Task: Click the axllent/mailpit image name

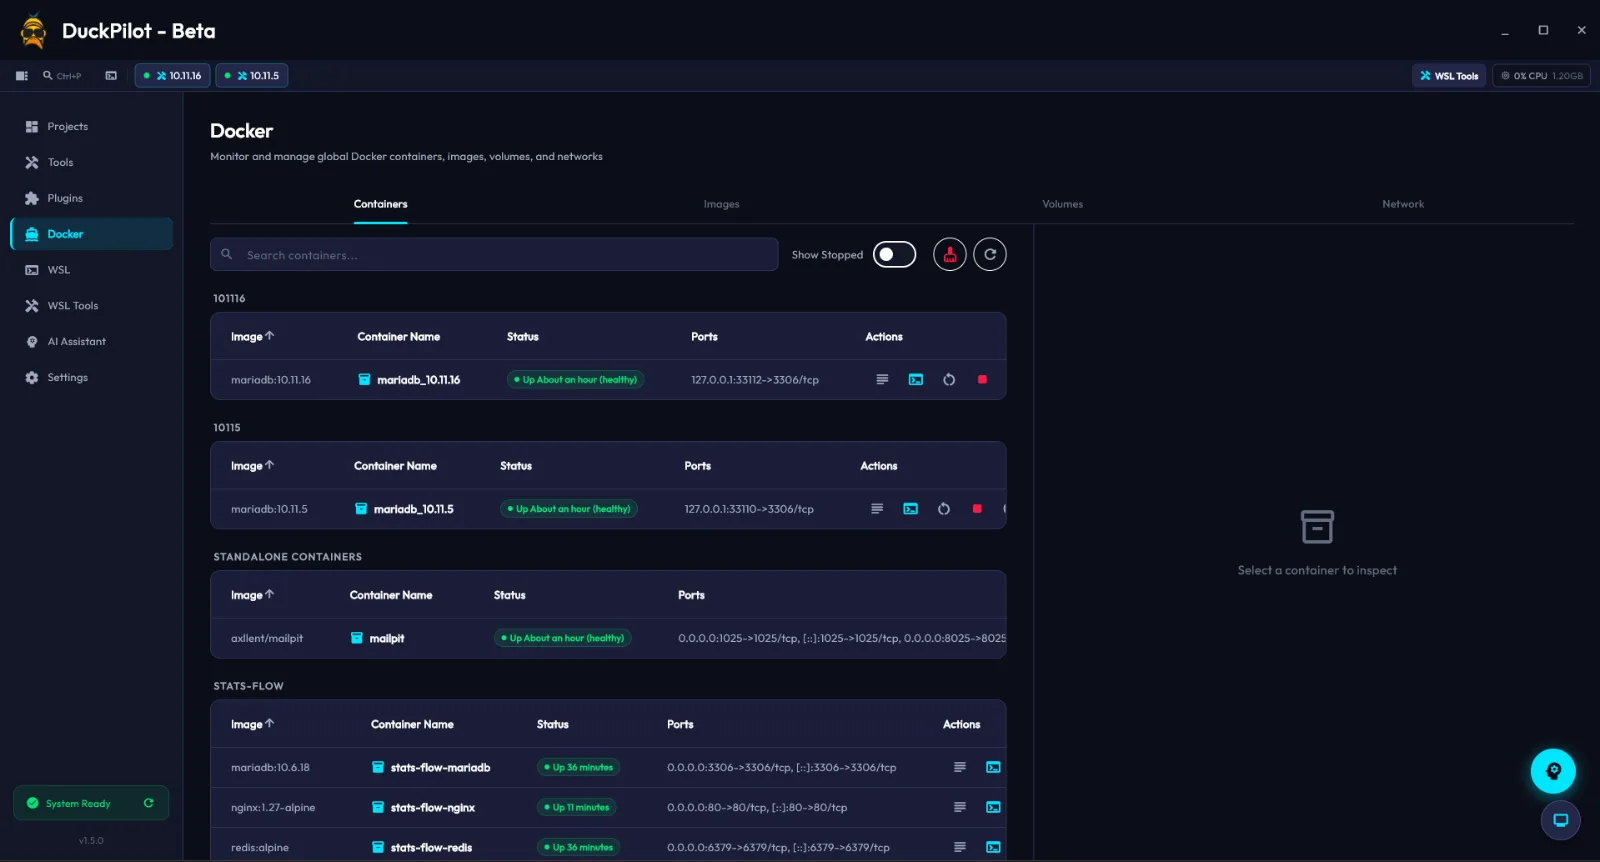Action: tap(267, 638)
